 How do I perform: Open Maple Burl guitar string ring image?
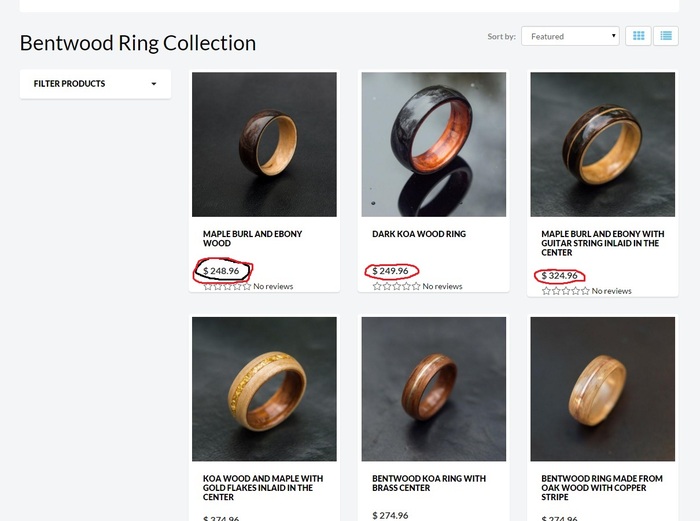pos(602,144)
